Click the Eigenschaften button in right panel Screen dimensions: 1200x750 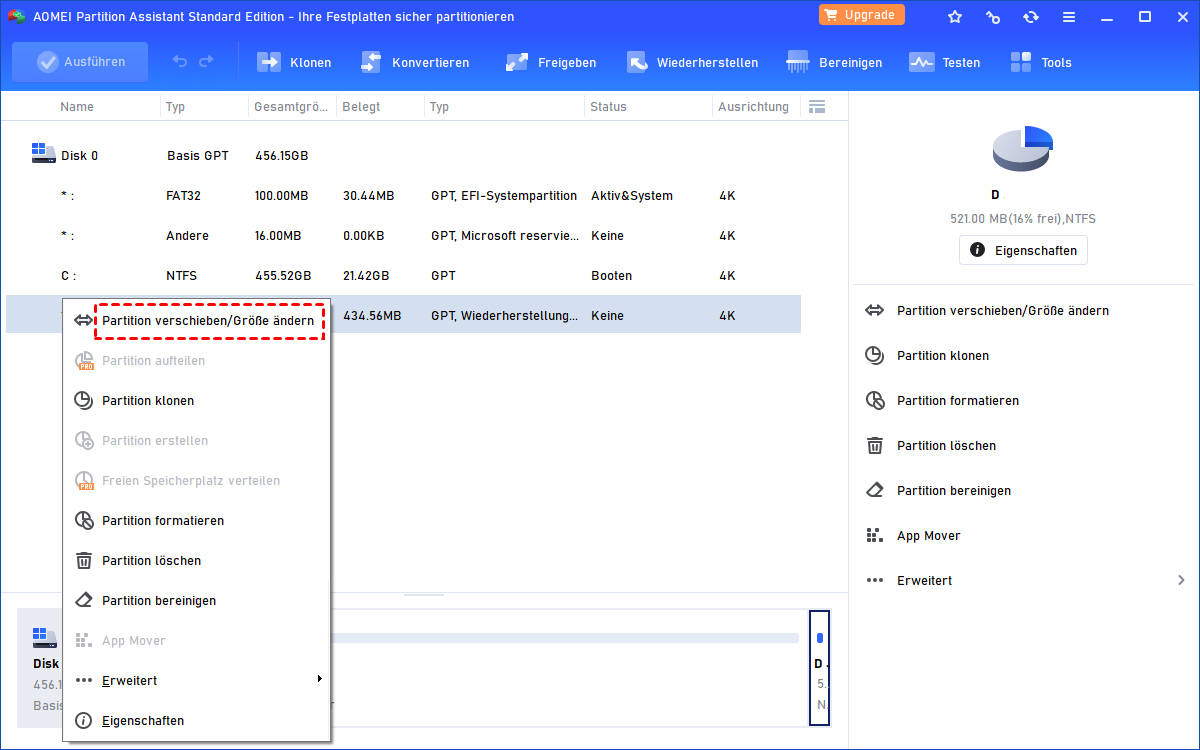click(1023, 250)
